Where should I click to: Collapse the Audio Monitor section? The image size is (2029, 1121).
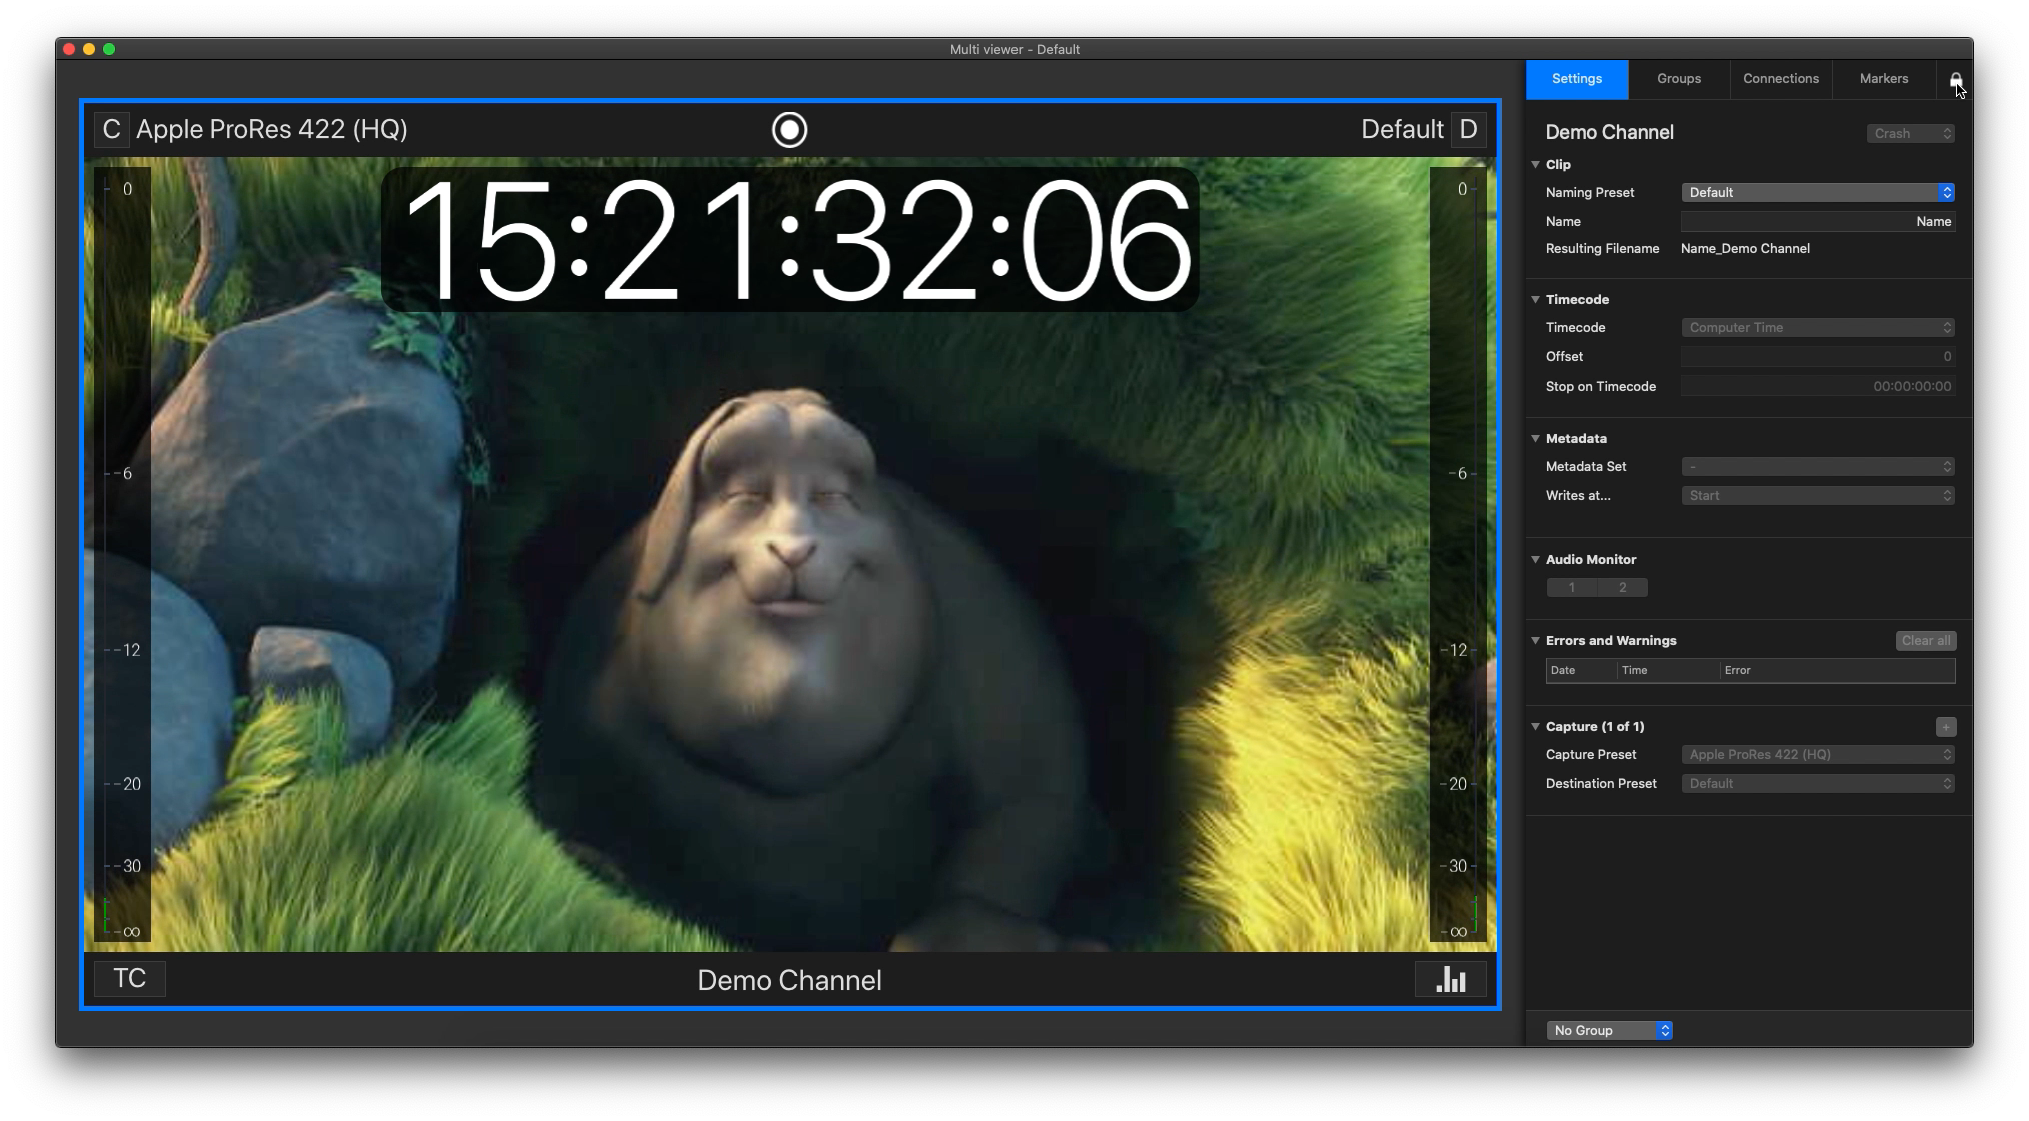[x=1536, y=560]
